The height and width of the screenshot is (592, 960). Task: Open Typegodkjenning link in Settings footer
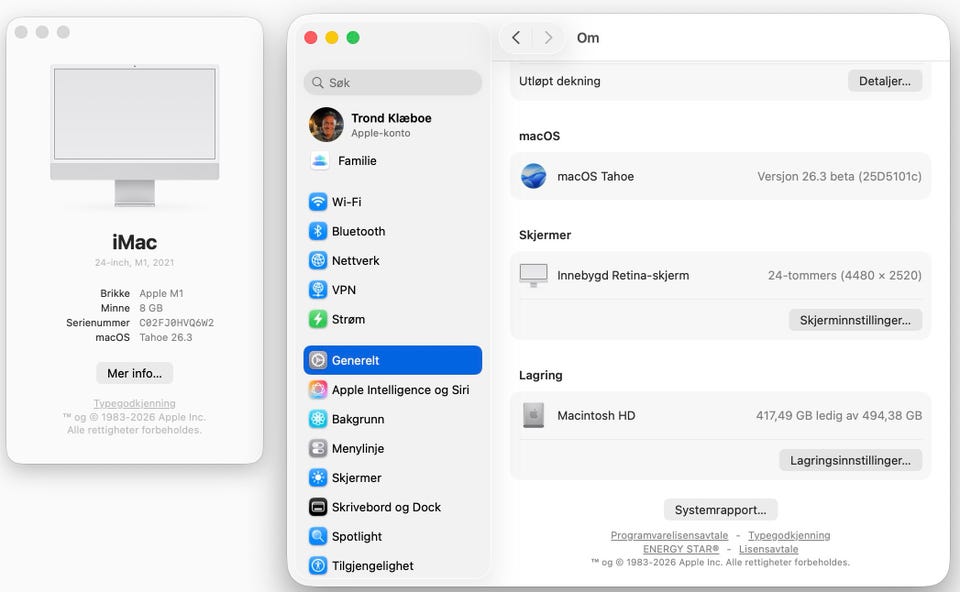(789, 535)
